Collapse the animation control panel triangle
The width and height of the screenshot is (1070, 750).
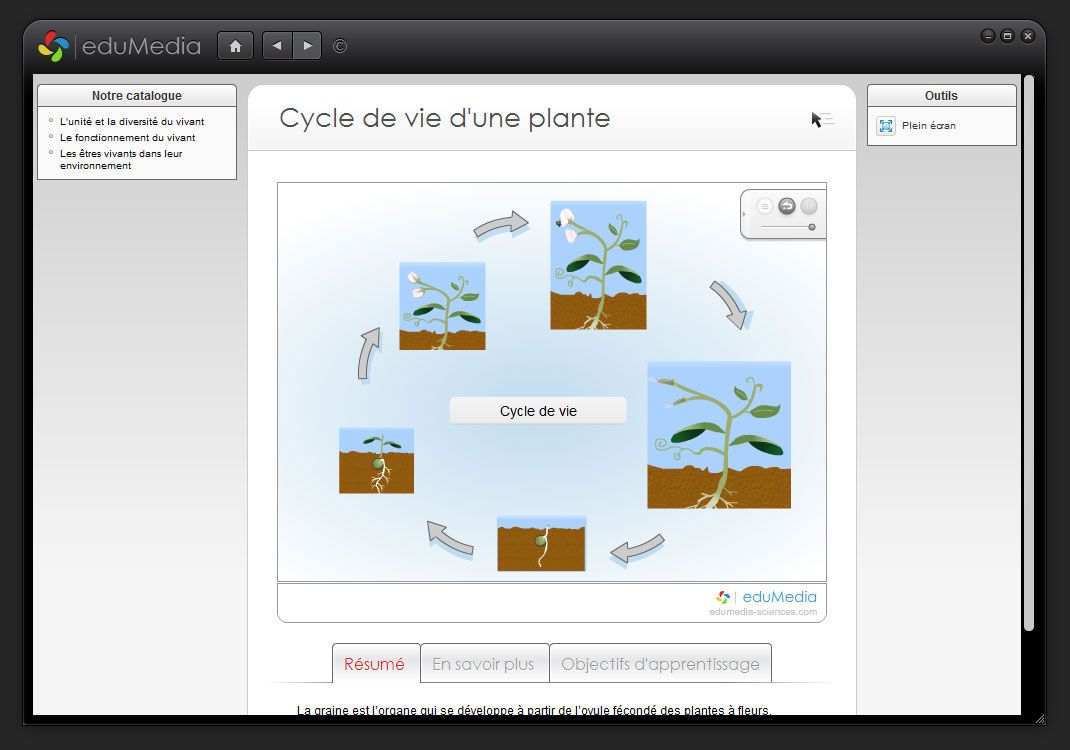(x=745, y=212)
